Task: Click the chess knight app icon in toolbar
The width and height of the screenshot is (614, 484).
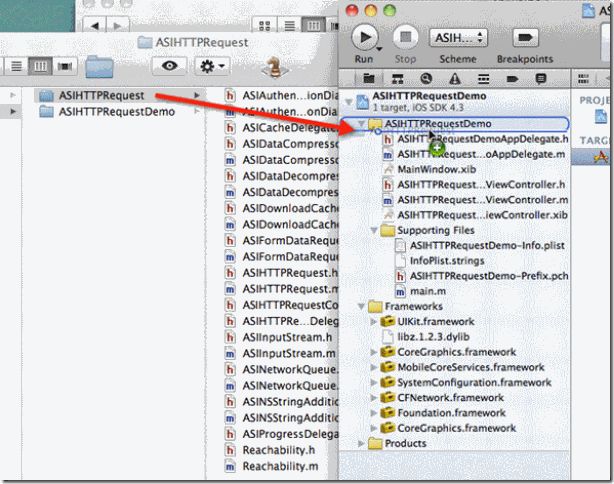Action: (x=275, y=67)
